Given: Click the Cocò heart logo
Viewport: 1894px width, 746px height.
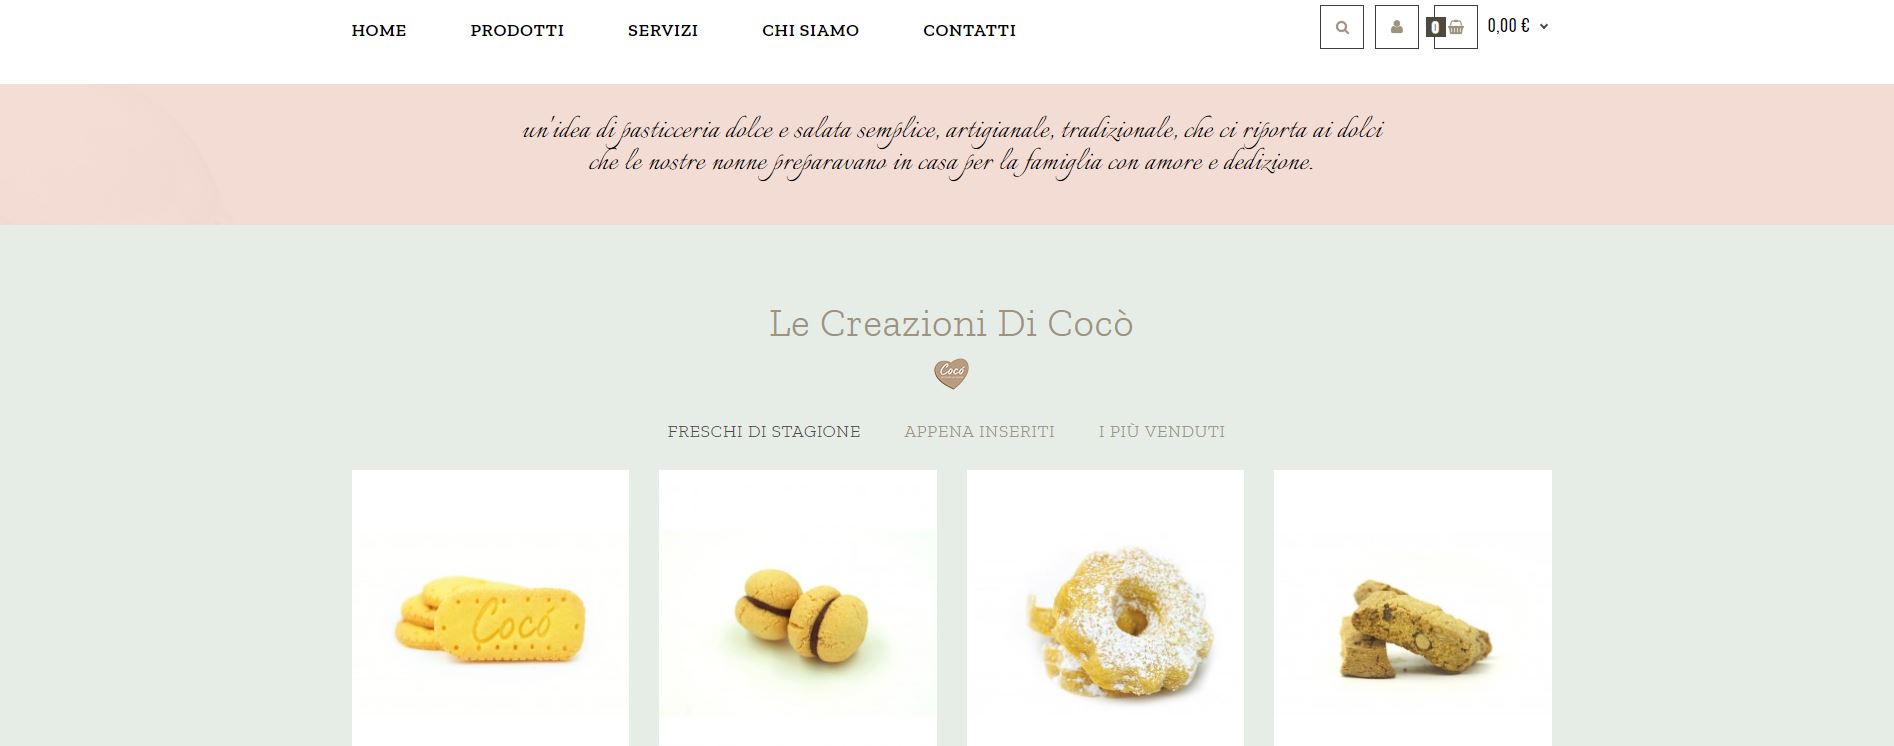Looking at the screenshot, I should tap(951, 373).
